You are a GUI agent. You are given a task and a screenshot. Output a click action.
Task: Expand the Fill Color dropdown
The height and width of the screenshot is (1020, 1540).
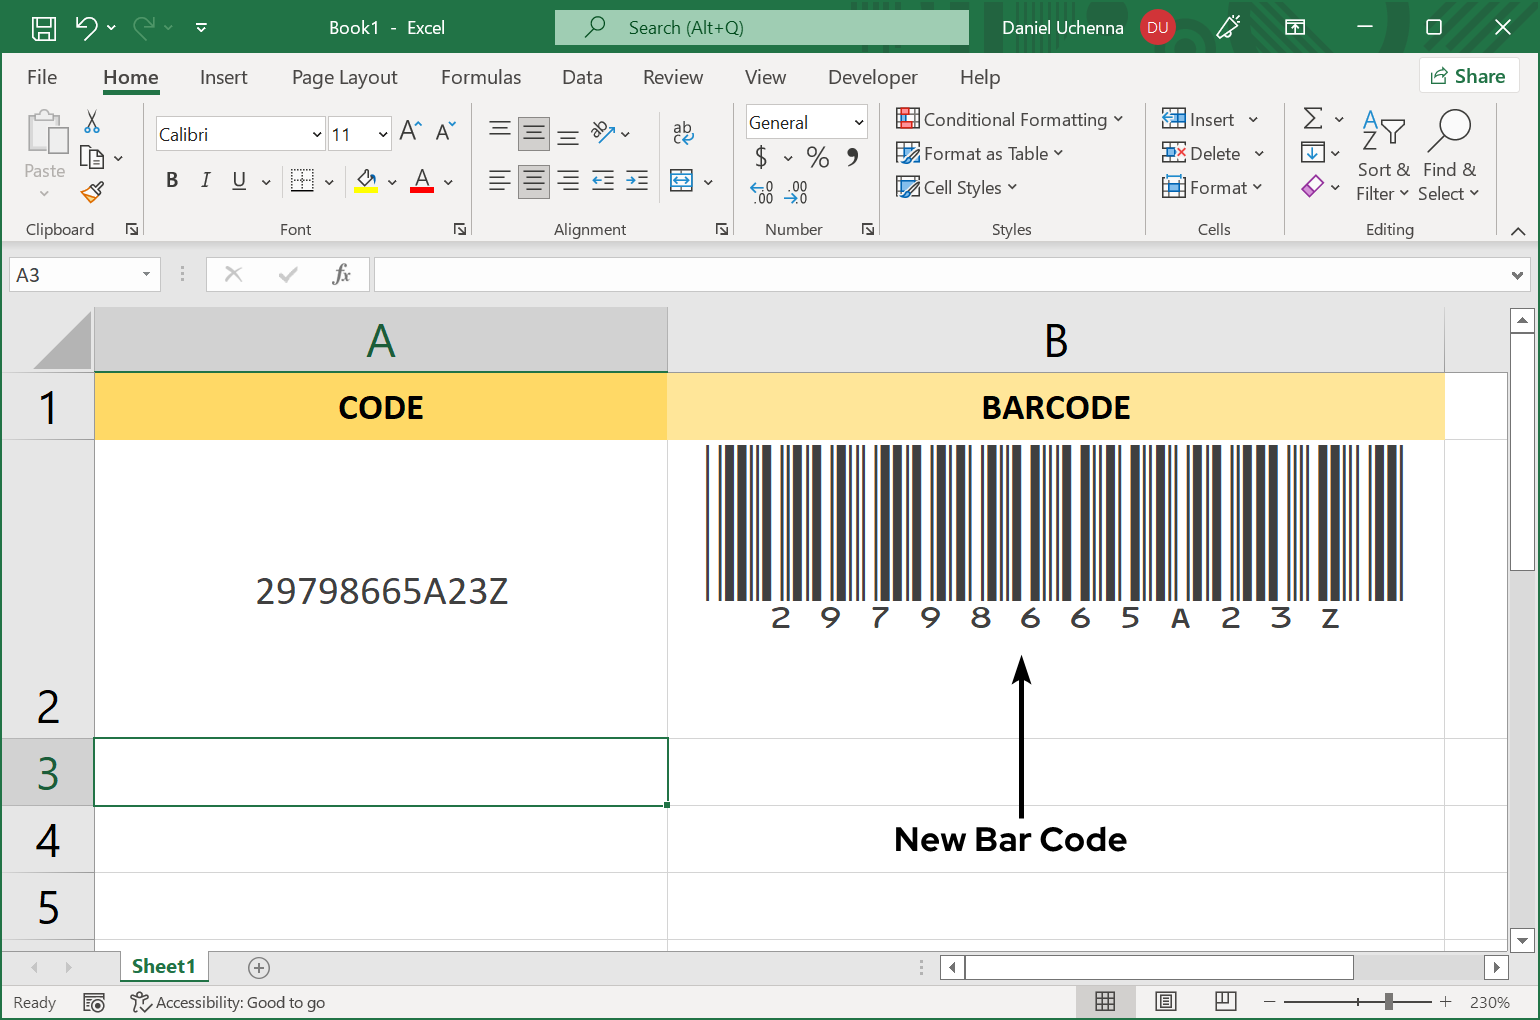tap(392, 181)
